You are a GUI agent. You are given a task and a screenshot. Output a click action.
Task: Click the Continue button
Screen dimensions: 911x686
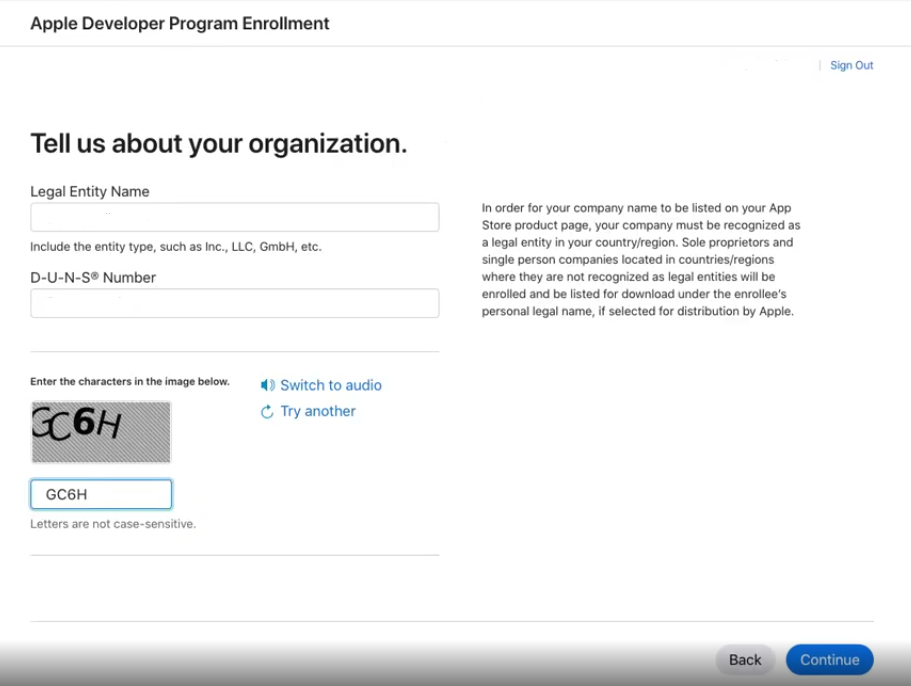click(x=830, y=660)
